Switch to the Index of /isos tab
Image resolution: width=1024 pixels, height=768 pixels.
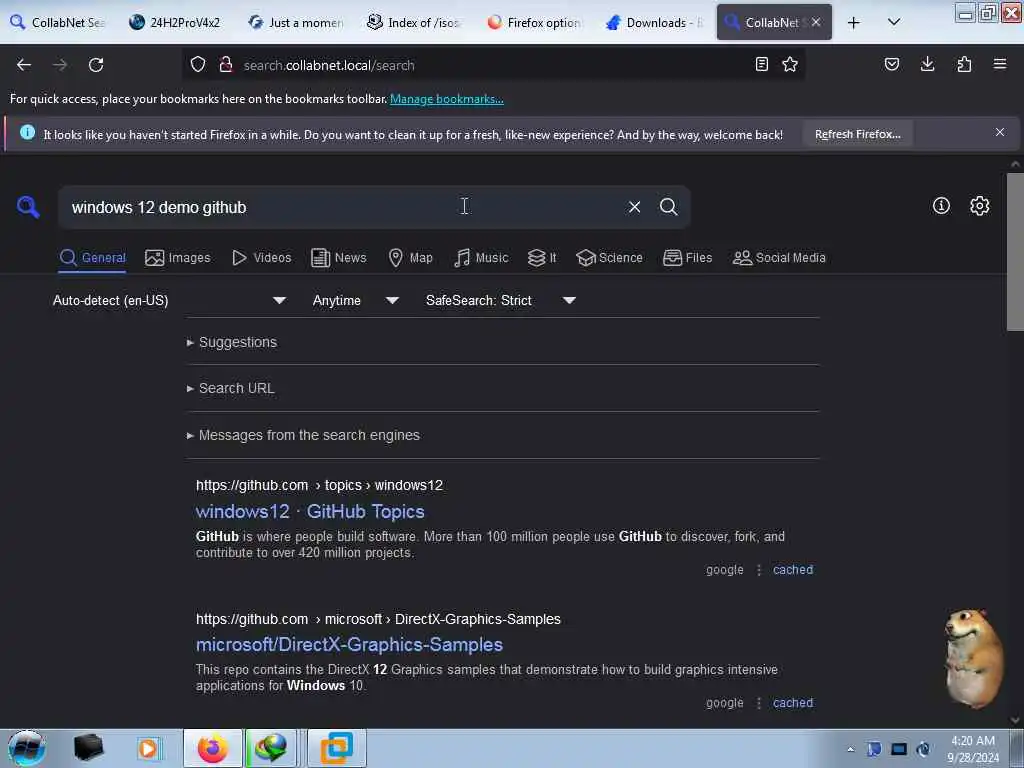click(x=414, y=22)
